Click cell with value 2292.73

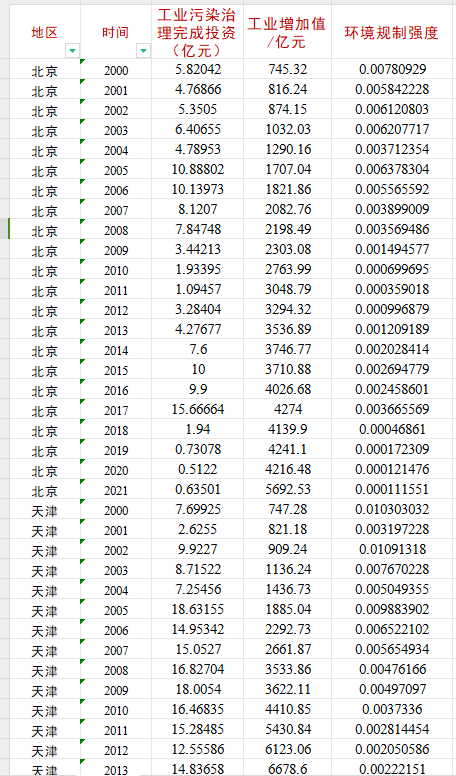pyautogui.click(x=287, y=630)
